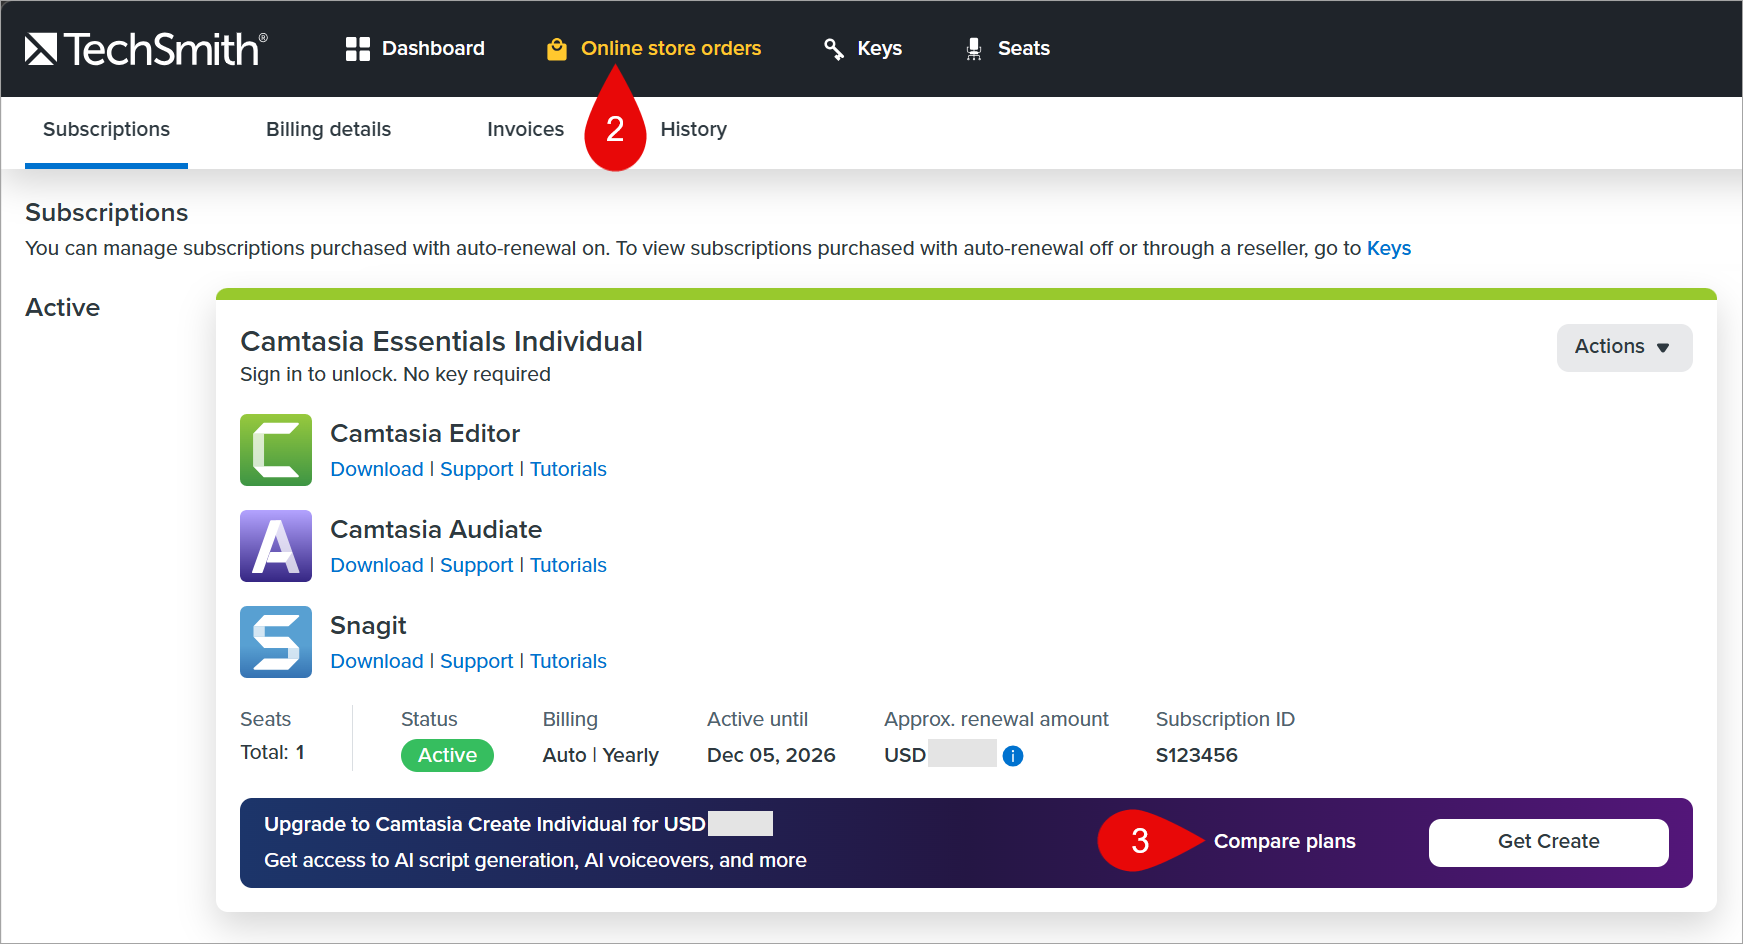Click the Camtasia Editor product name
Screen dimensions: 1743x944
tap(425, 434)
